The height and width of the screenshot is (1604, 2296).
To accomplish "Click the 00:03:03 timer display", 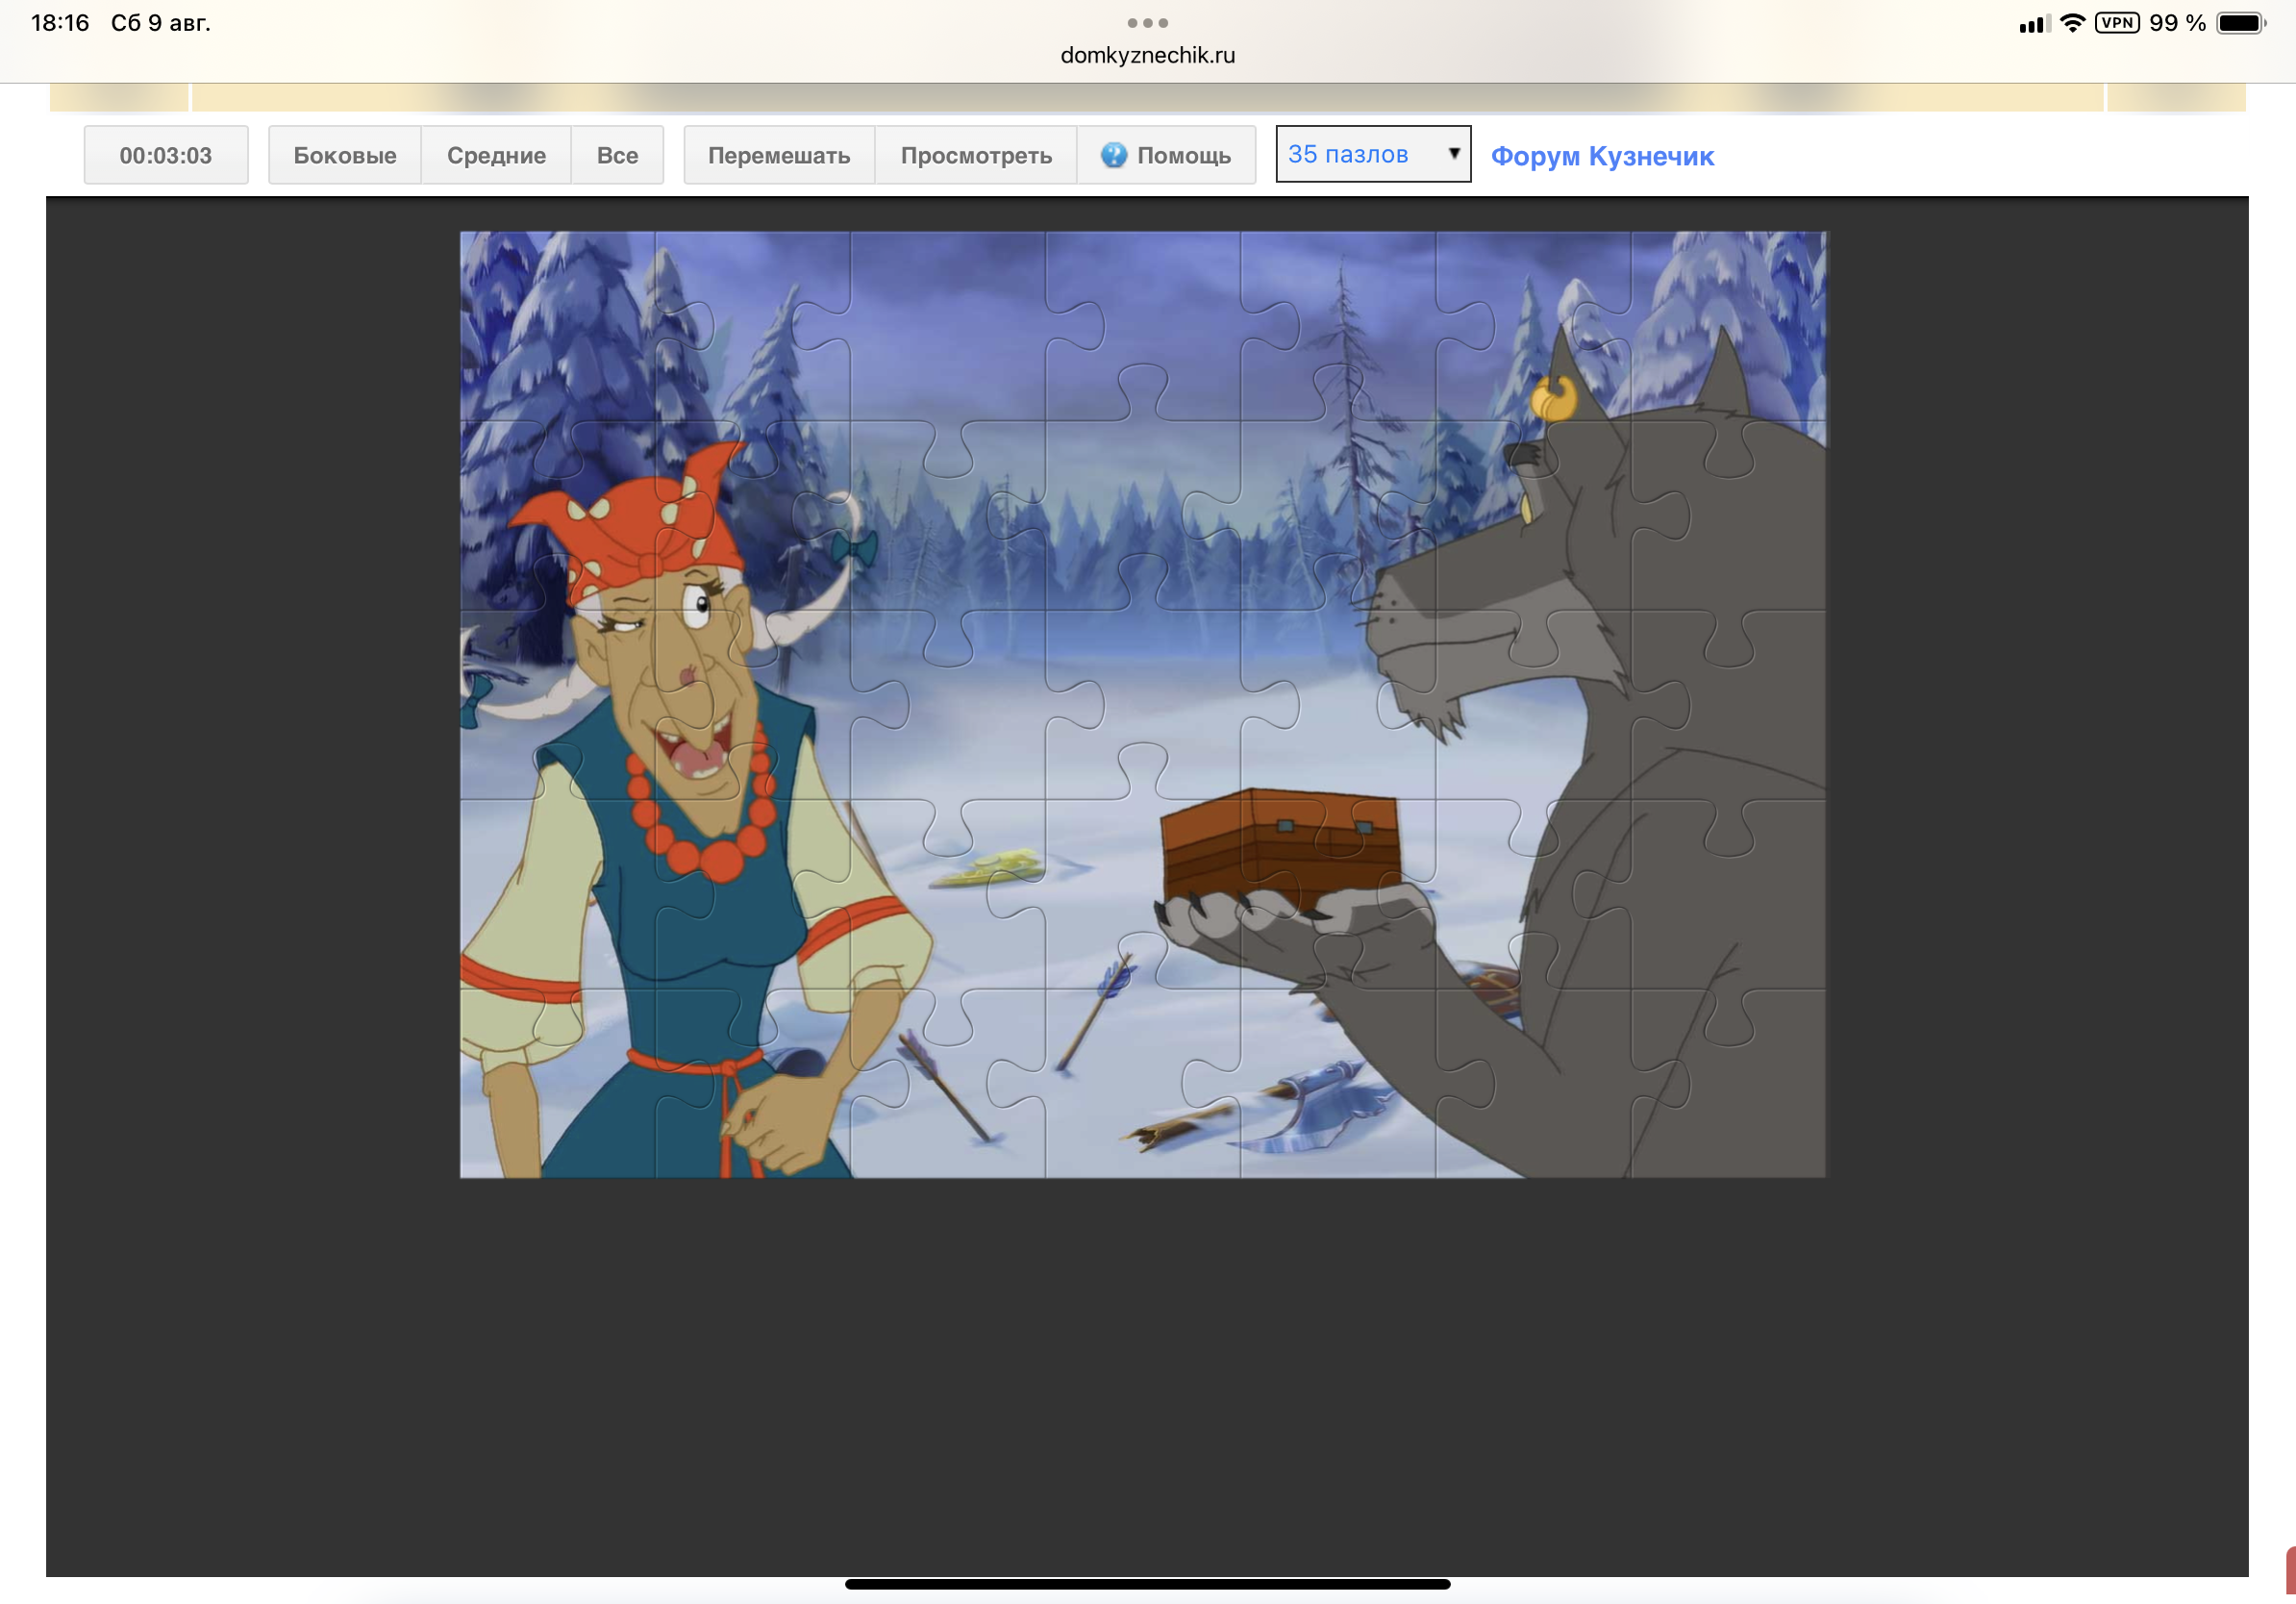I will pos(166,155).
